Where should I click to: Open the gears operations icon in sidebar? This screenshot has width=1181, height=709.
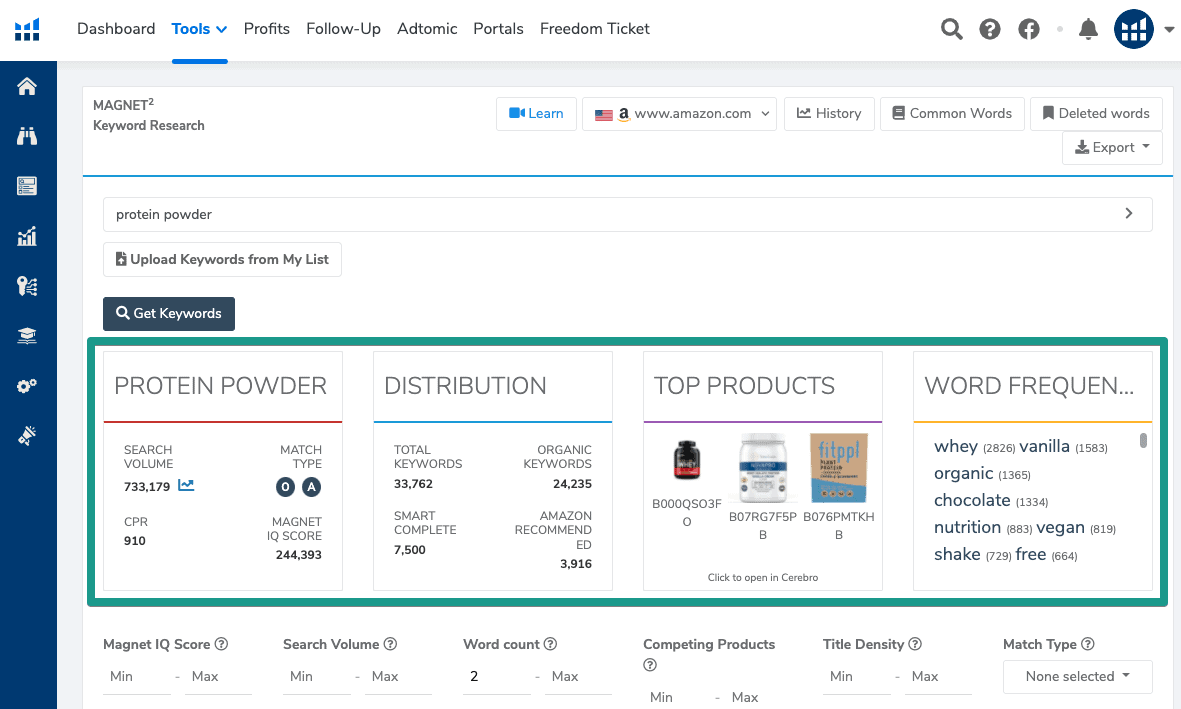pos(27,386)
